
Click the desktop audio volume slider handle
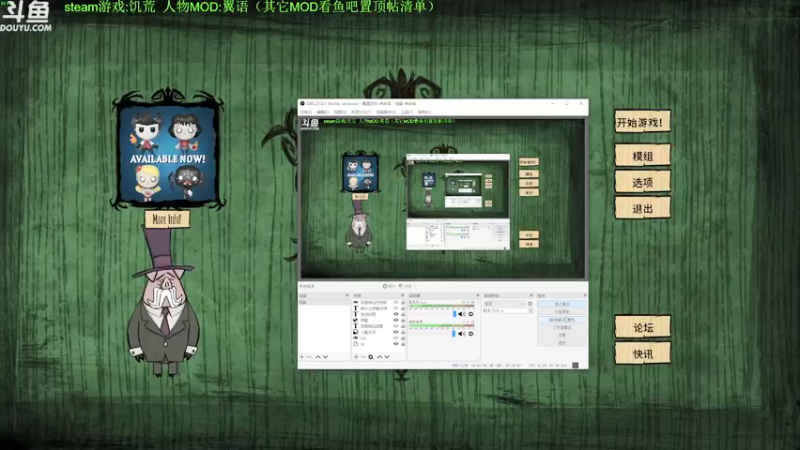pos(454,334)
